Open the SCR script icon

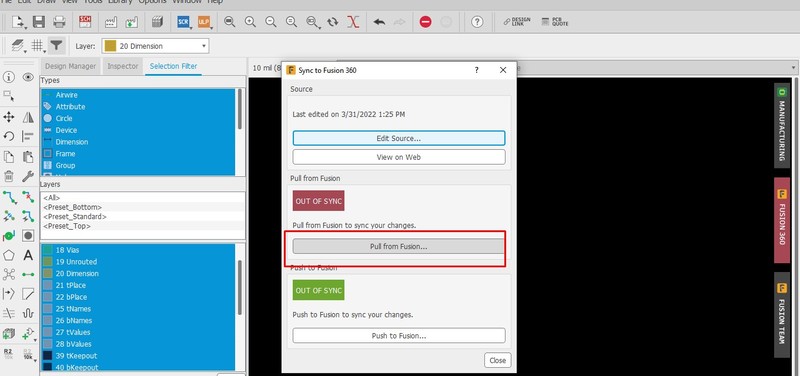[183, 22]
